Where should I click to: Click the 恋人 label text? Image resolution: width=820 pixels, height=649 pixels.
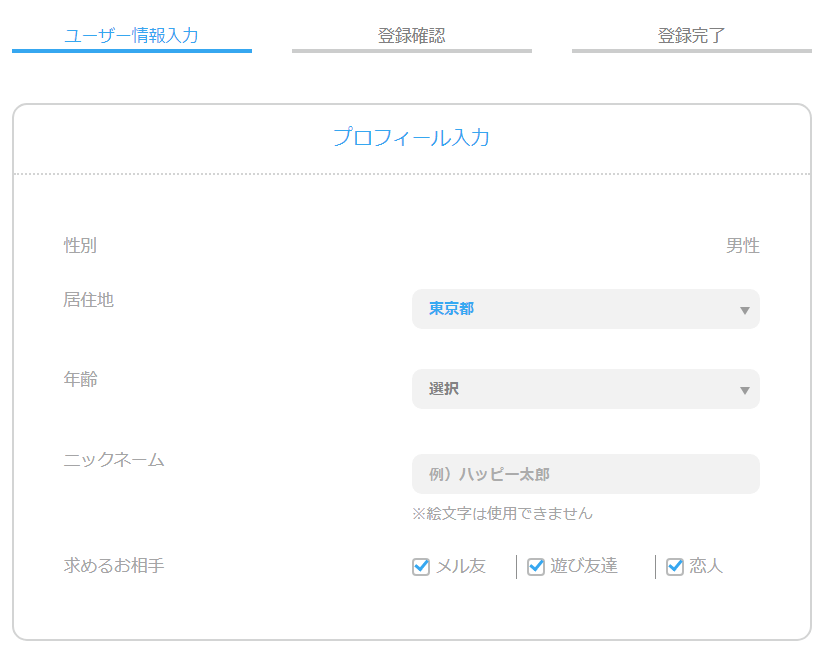(706, 567)
